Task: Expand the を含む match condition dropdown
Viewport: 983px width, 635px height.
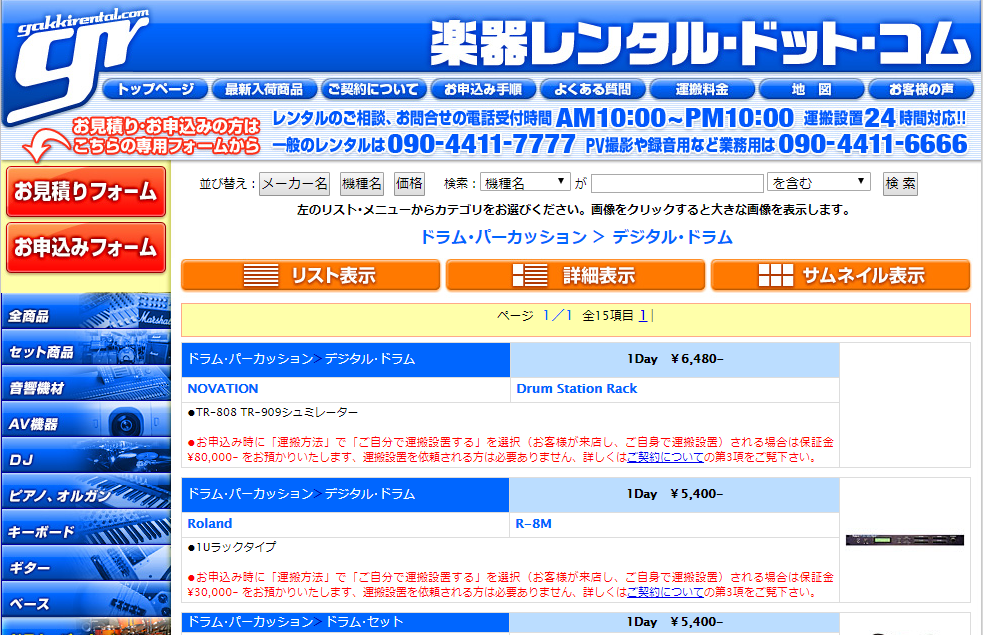Action: click(819, 183)
